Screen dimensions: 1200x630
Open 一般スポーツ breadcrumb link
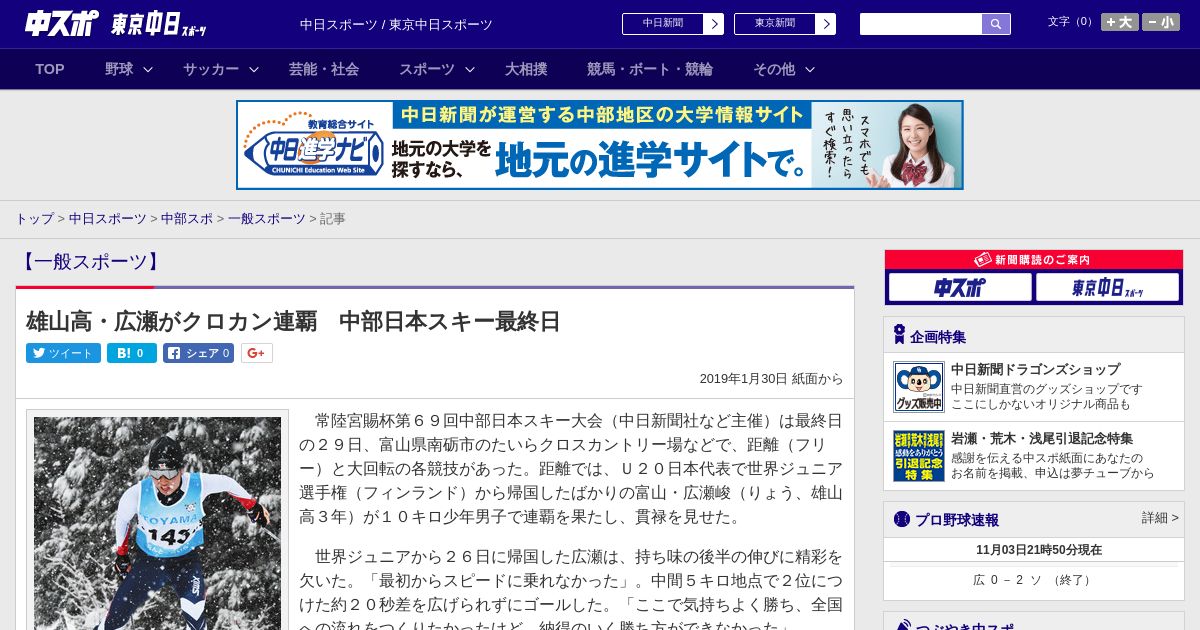coord(267,218)
